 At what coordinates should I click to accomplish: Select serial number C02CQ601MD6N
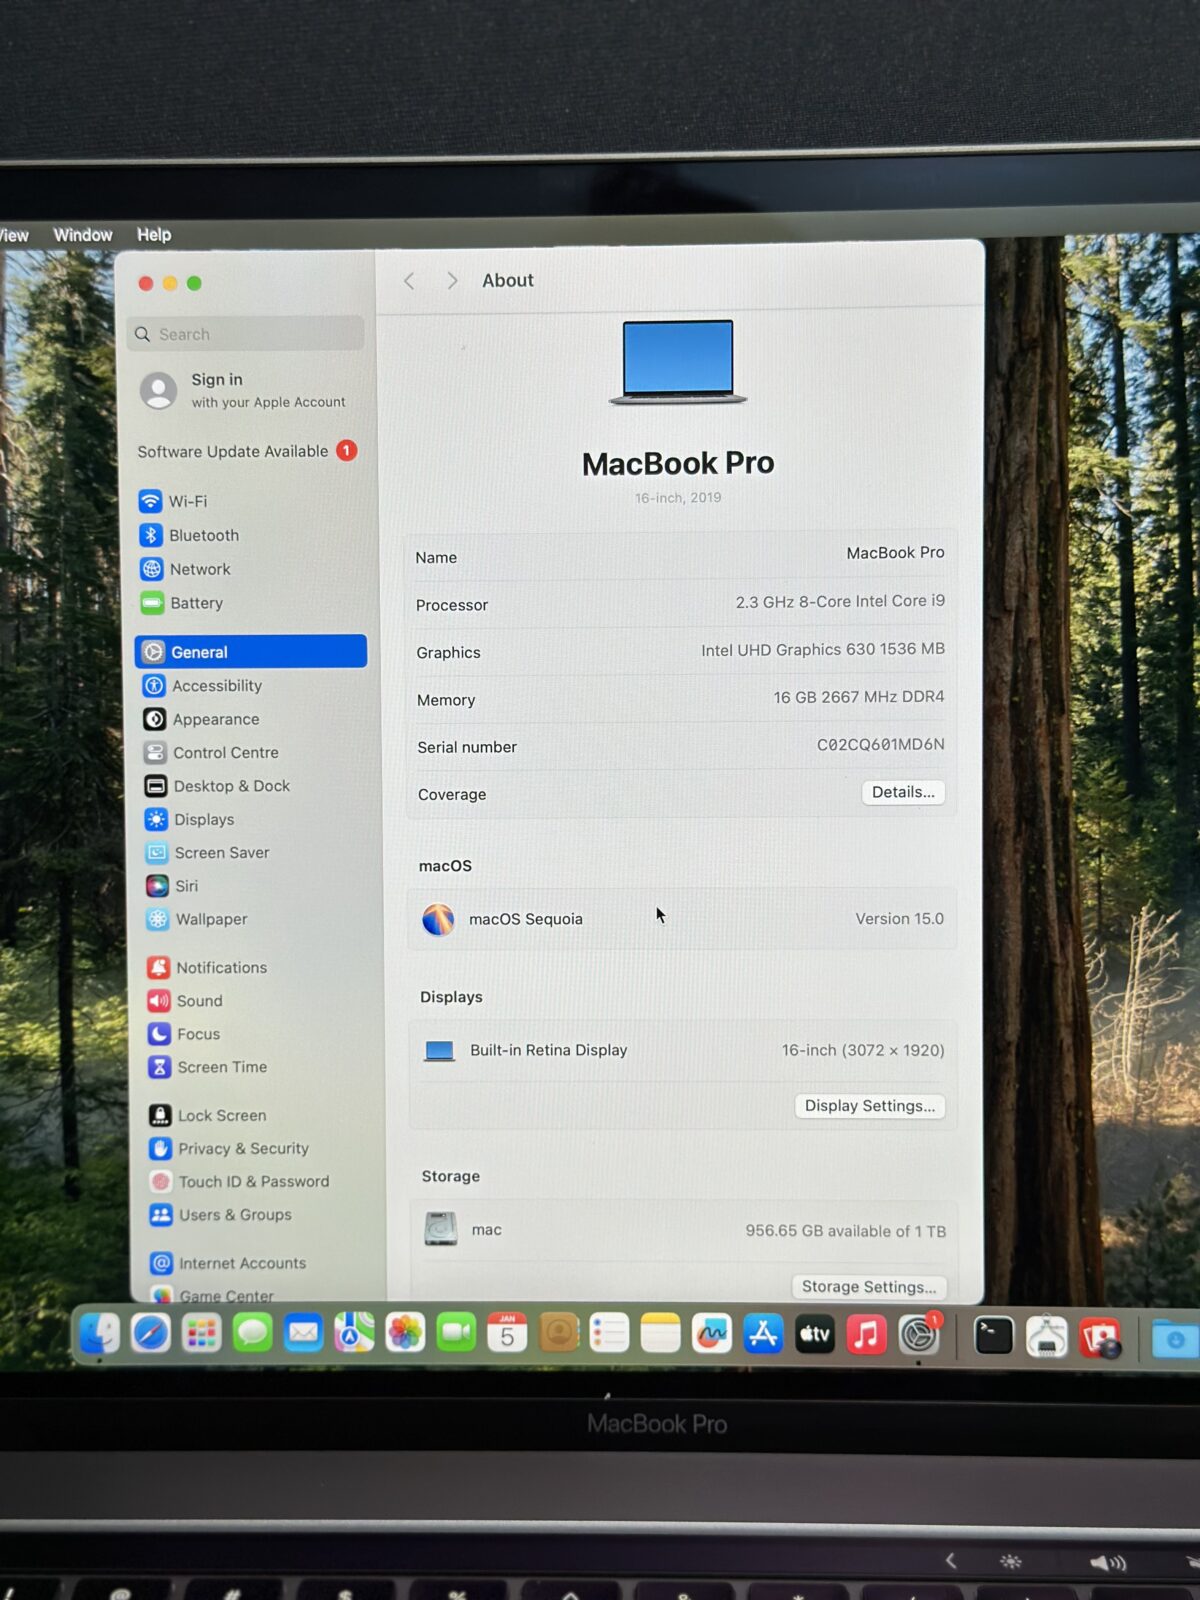(x=880, y=745)
